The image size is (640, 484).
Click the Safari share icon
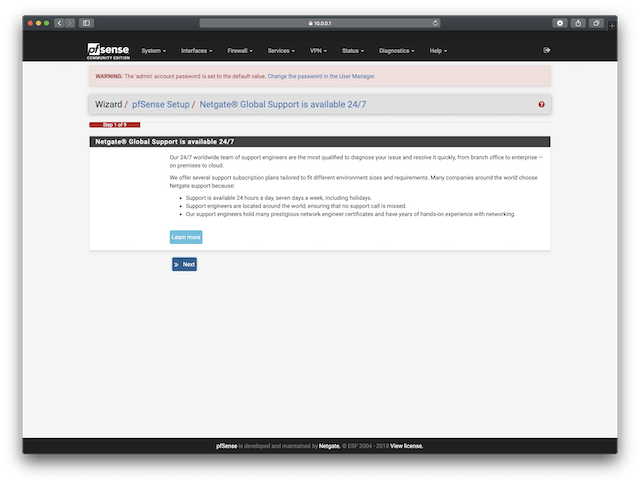[x=578, y=23]
